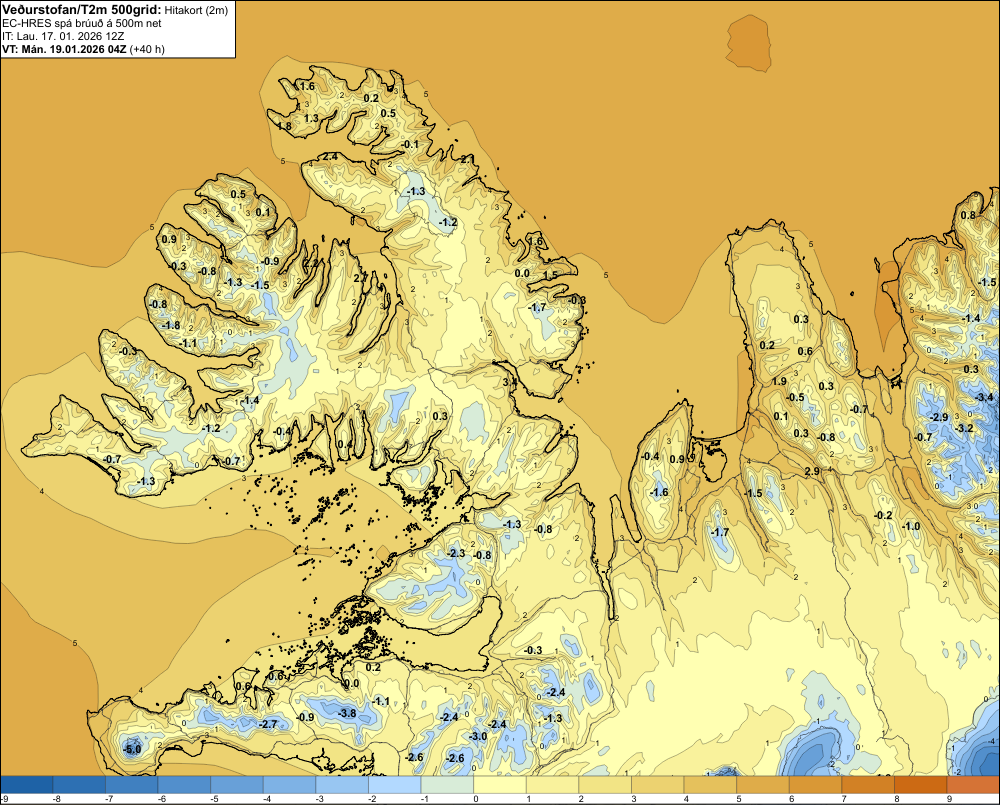Viewport: 1000px width, 805px height.
Task: Click the -0.2 temperature value
Action: click(883, 515)
